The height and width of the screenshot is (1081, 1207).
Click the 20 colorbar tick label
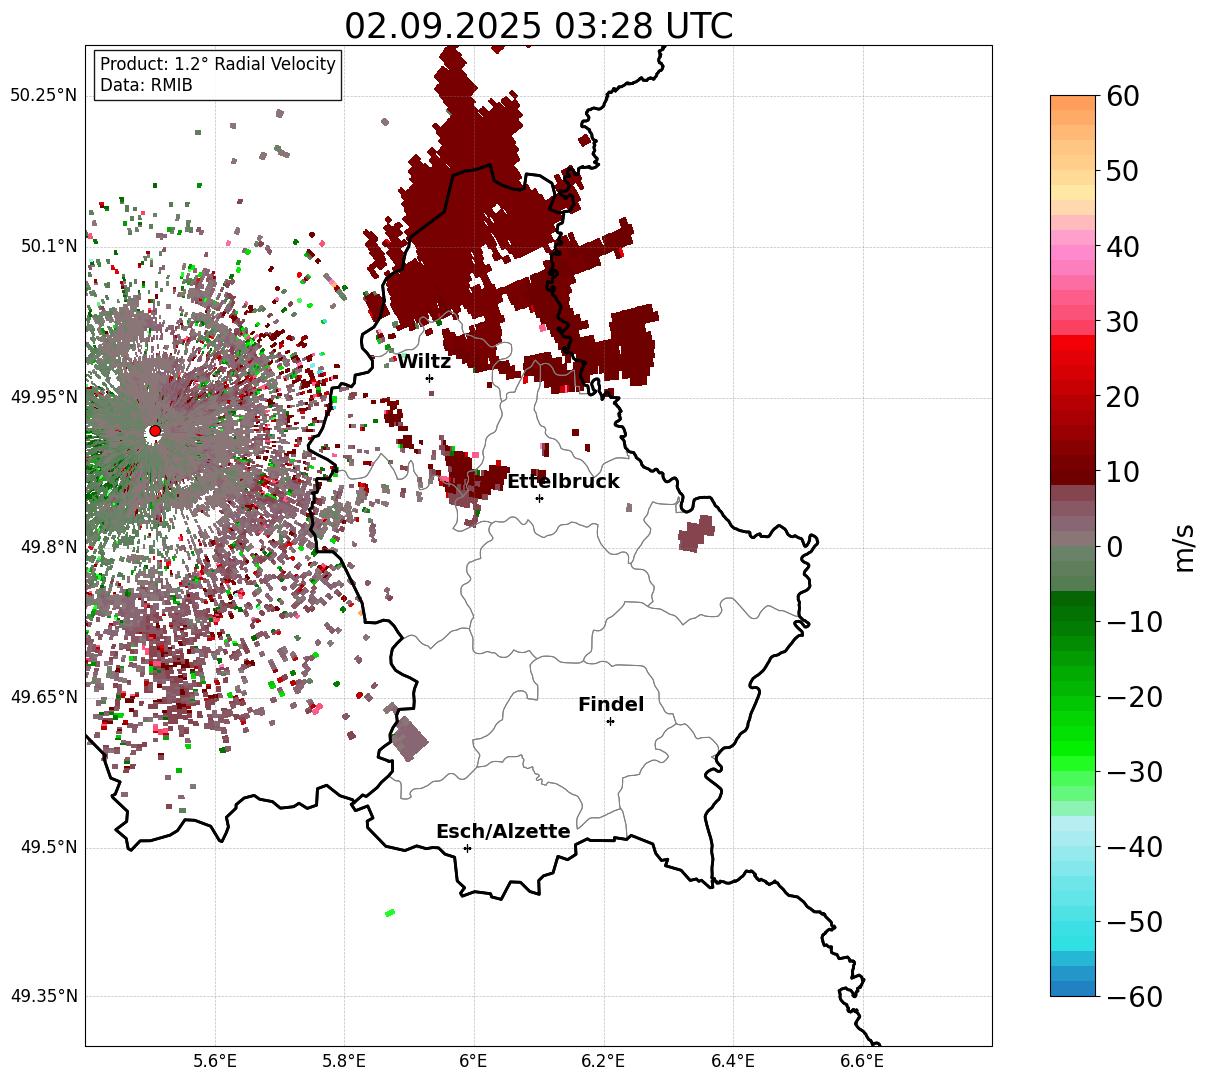click(x=1123, y=396)
